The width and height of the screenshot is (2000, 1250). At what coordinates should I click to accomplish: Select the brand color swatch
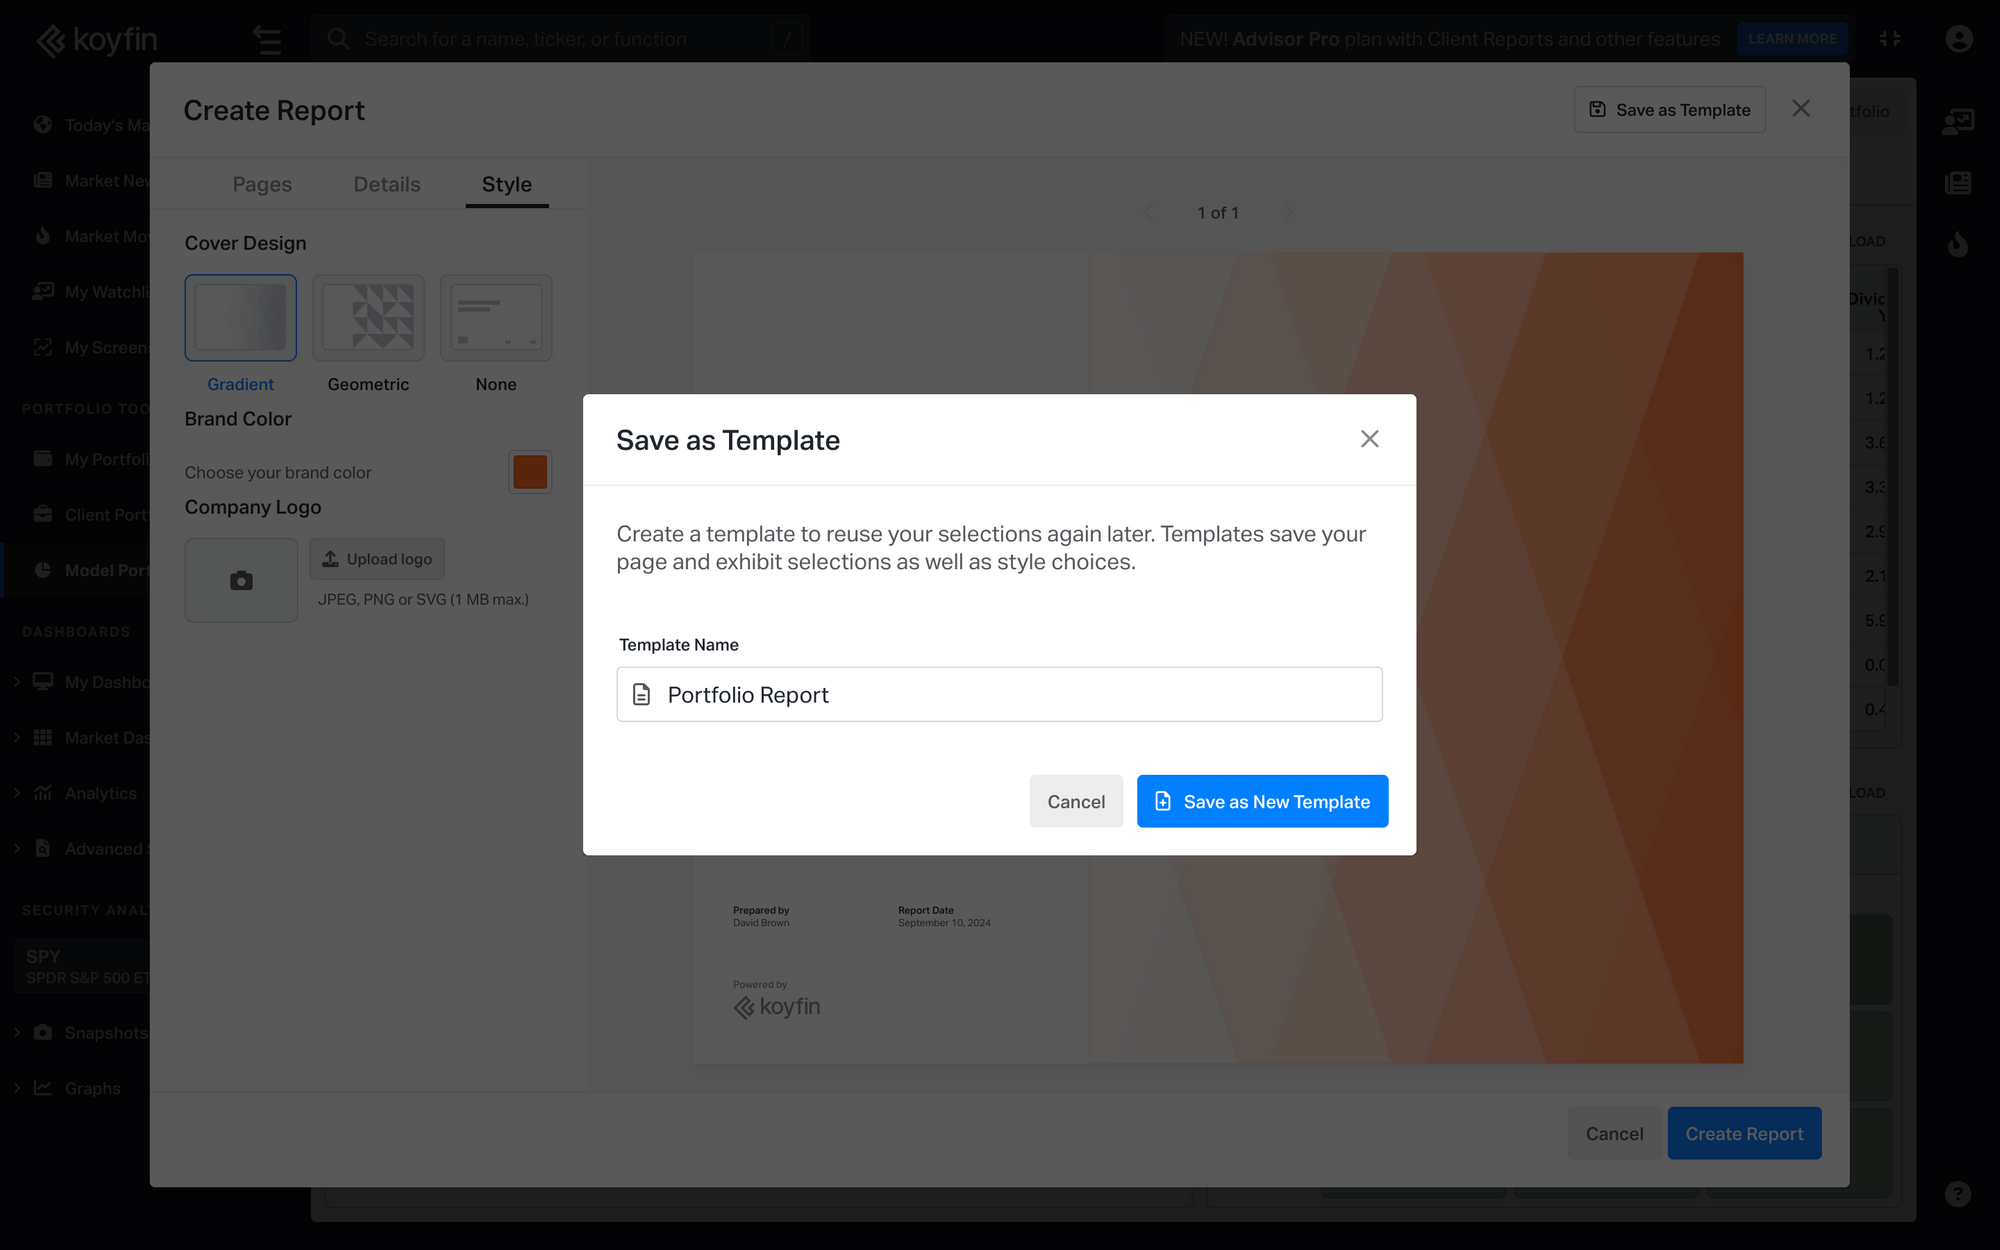530,472
